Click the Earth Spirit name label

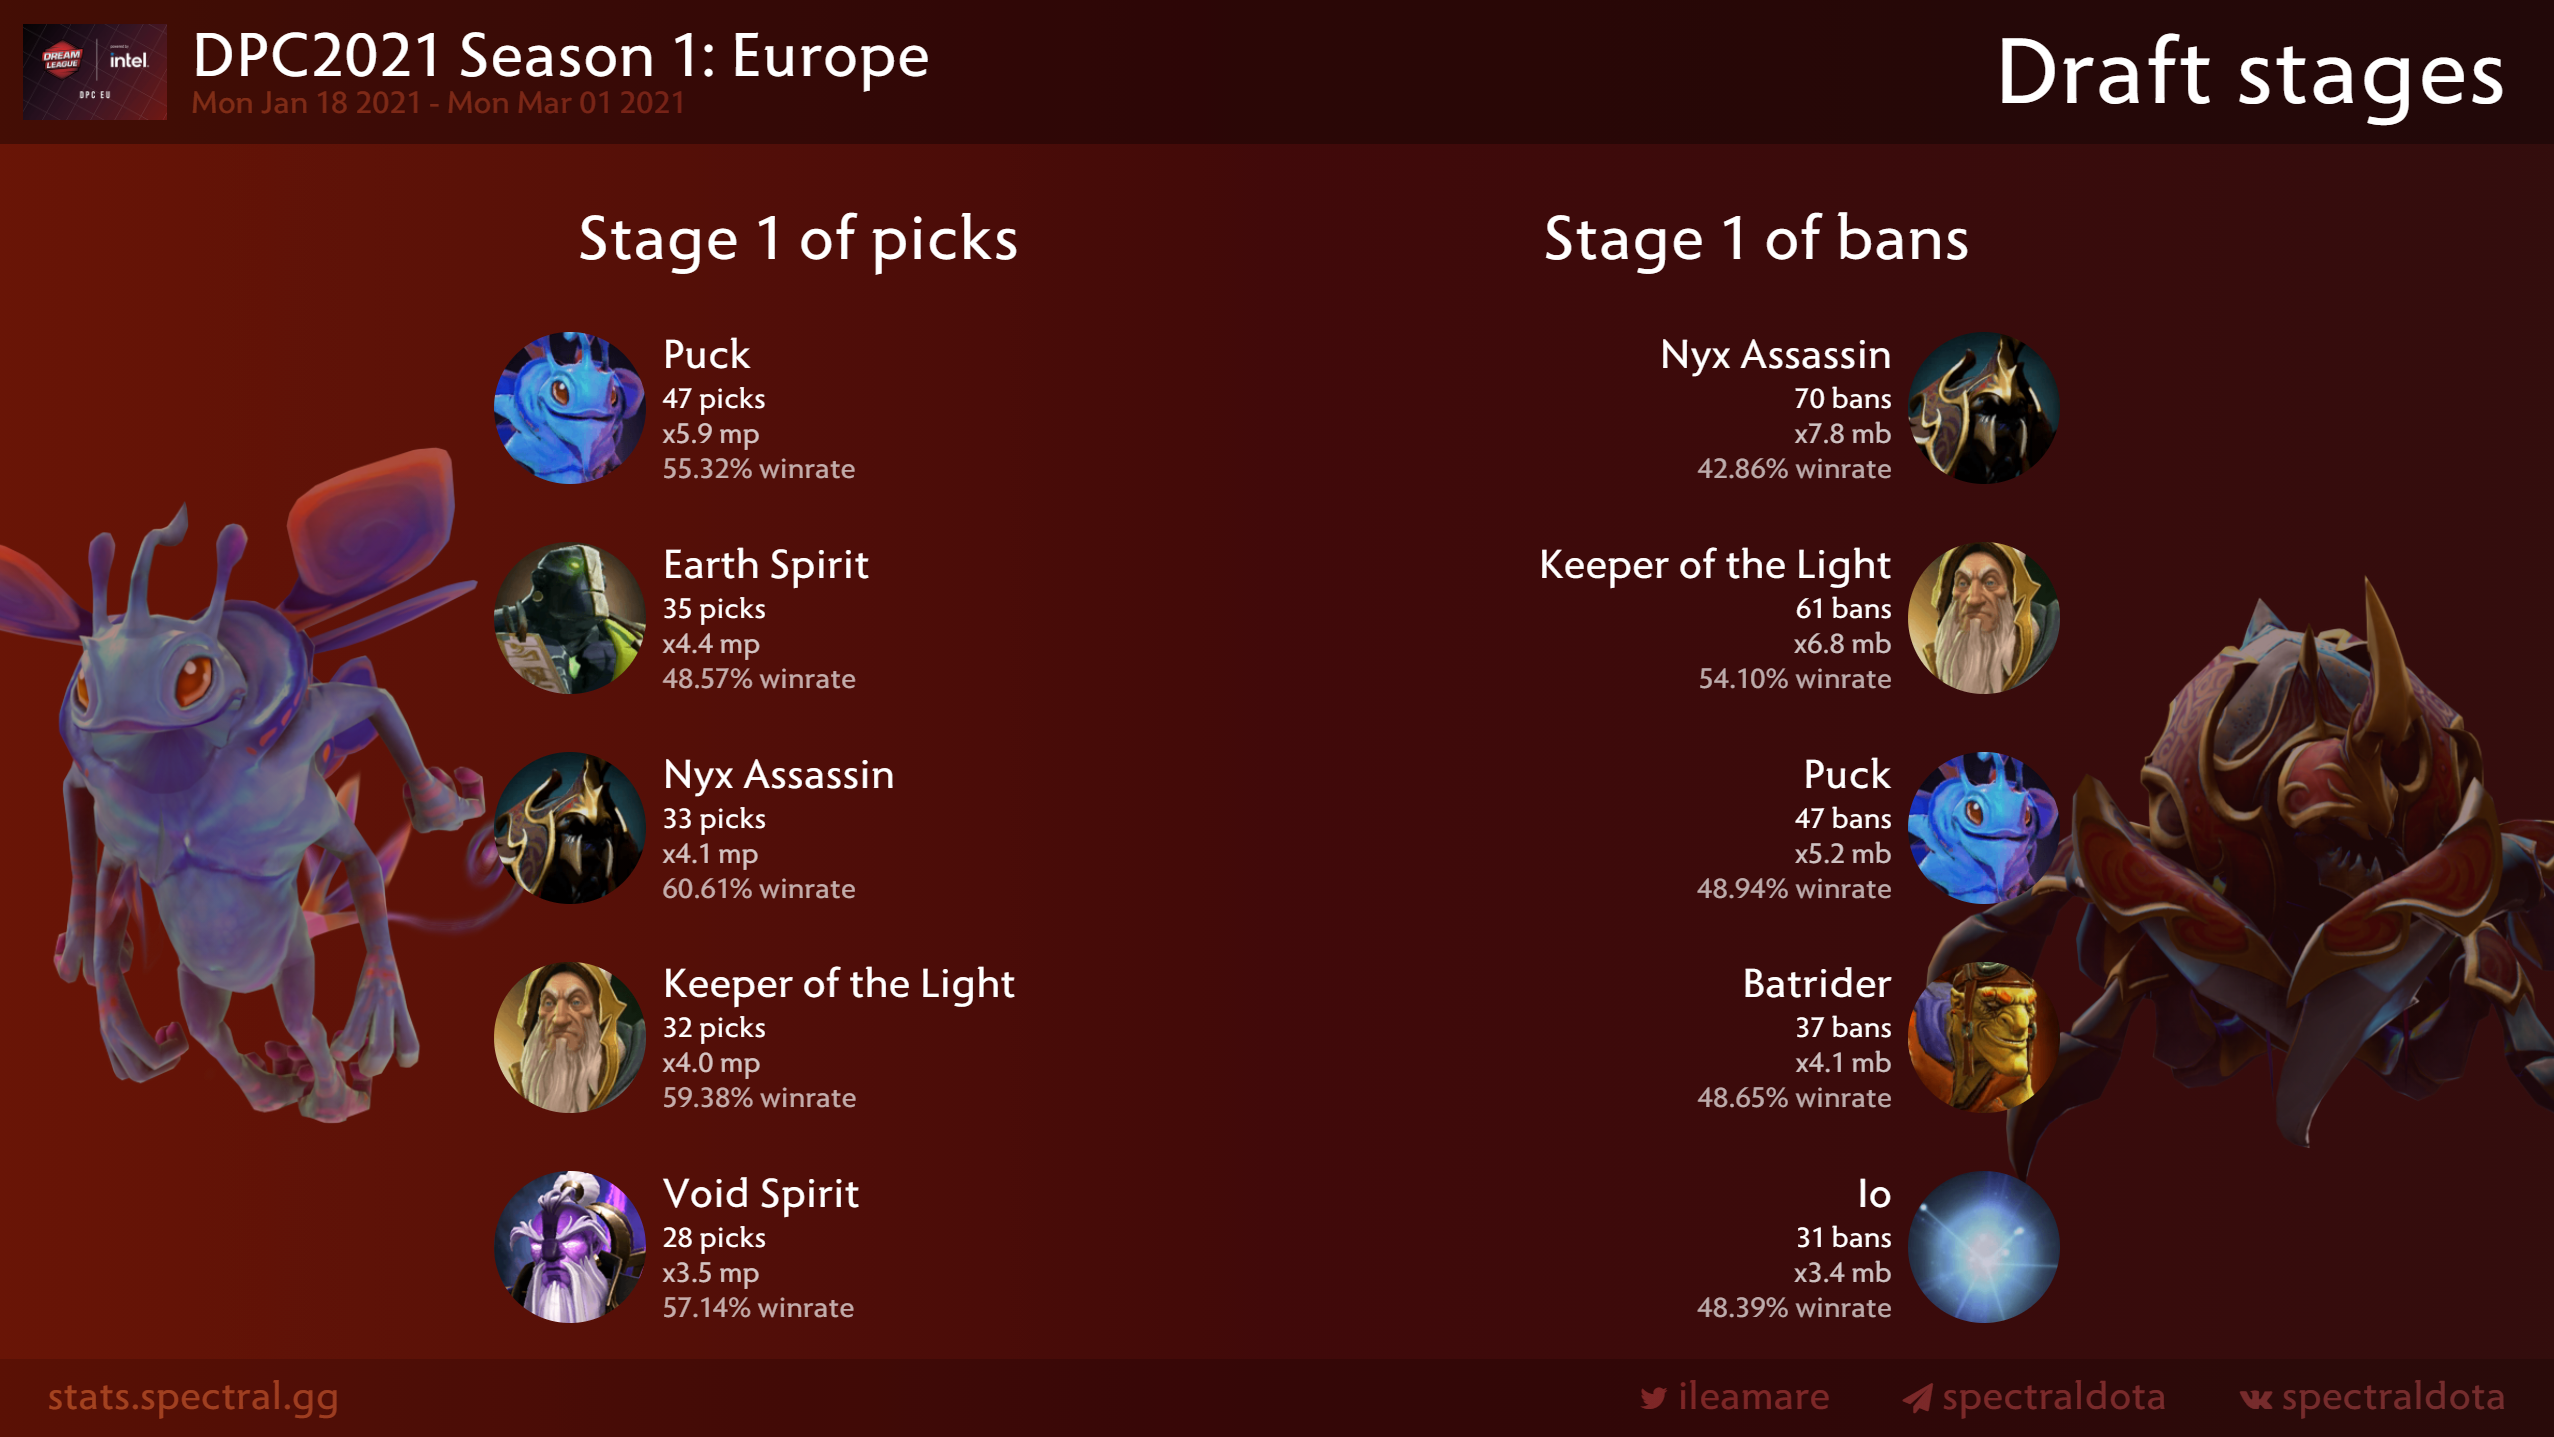tap(766, 565)
